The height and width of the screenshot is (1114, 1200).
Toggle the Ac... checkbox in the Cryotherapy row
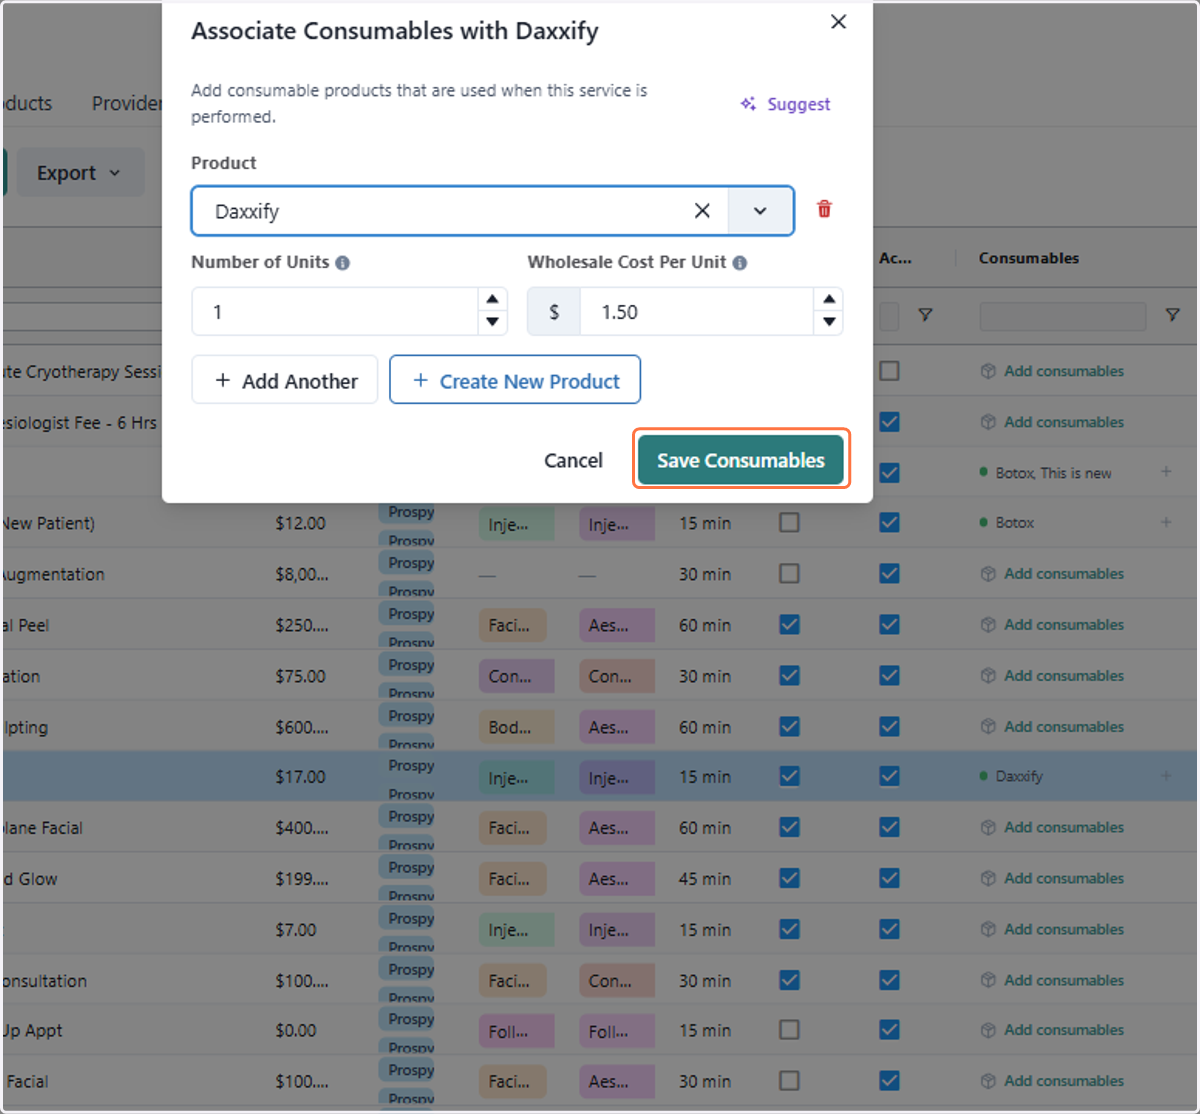(x=889, y=371)
